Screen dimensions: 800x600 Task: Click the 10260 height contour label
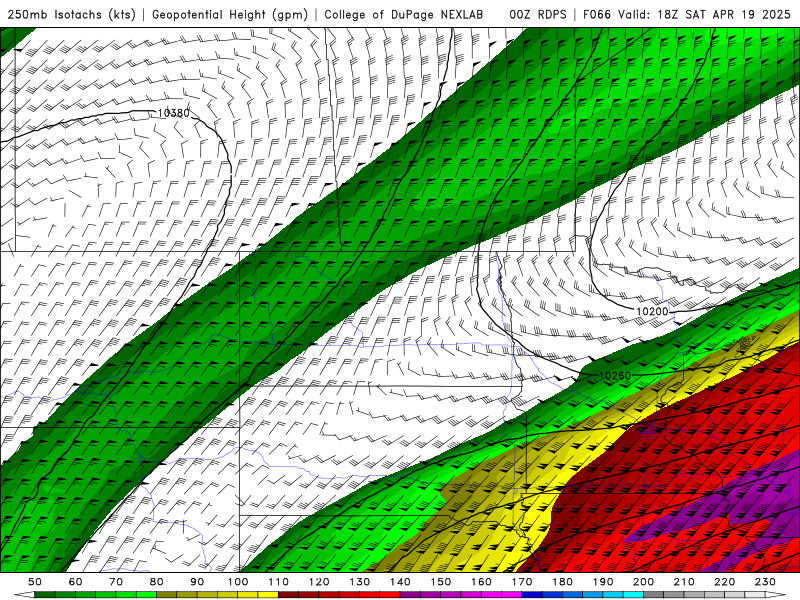click(615, 376)
